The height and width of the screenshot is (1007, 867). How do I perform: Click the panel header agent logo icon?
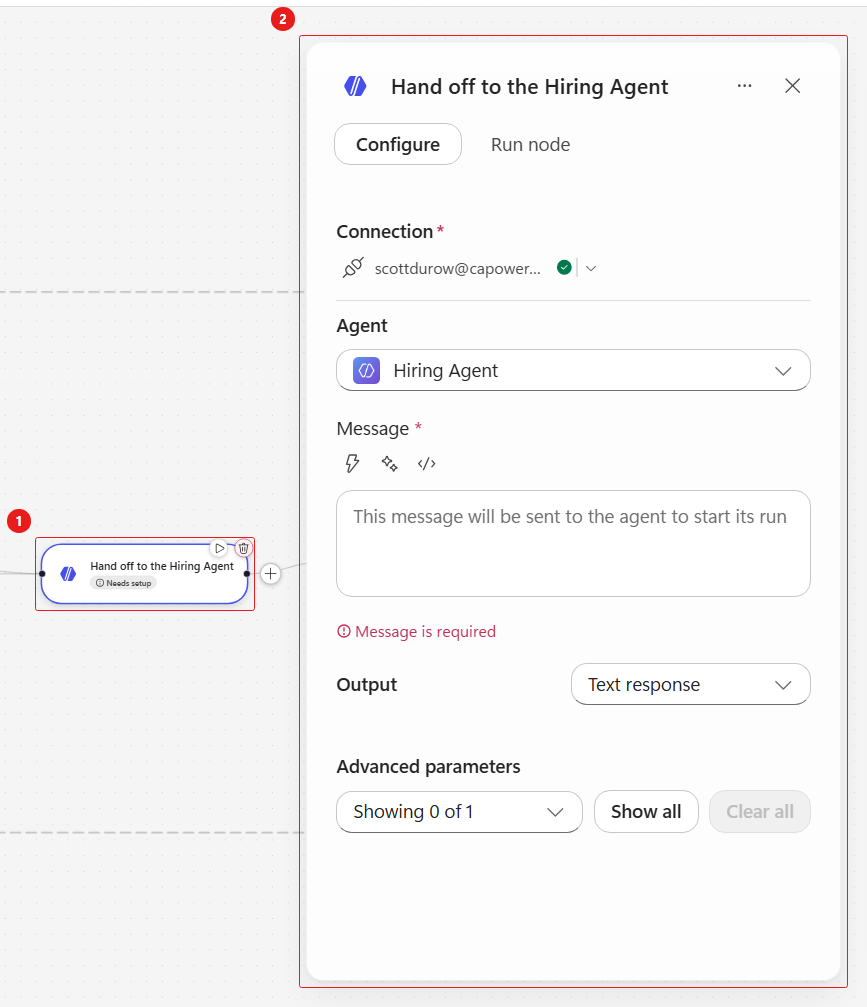click(x=355, y=85)
